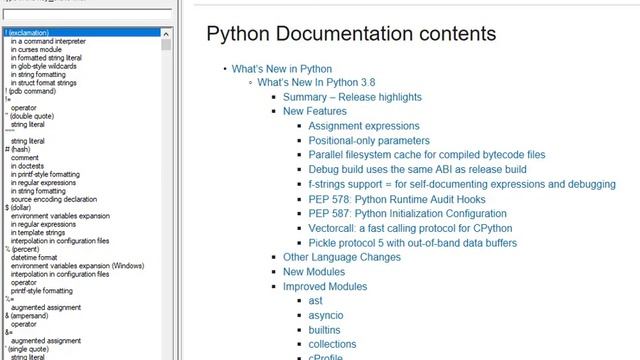Select 'printf-style formatting' index entry
The height and width of the screenshot is (360, 640).
pyautogui.click(x=42, y=291)
